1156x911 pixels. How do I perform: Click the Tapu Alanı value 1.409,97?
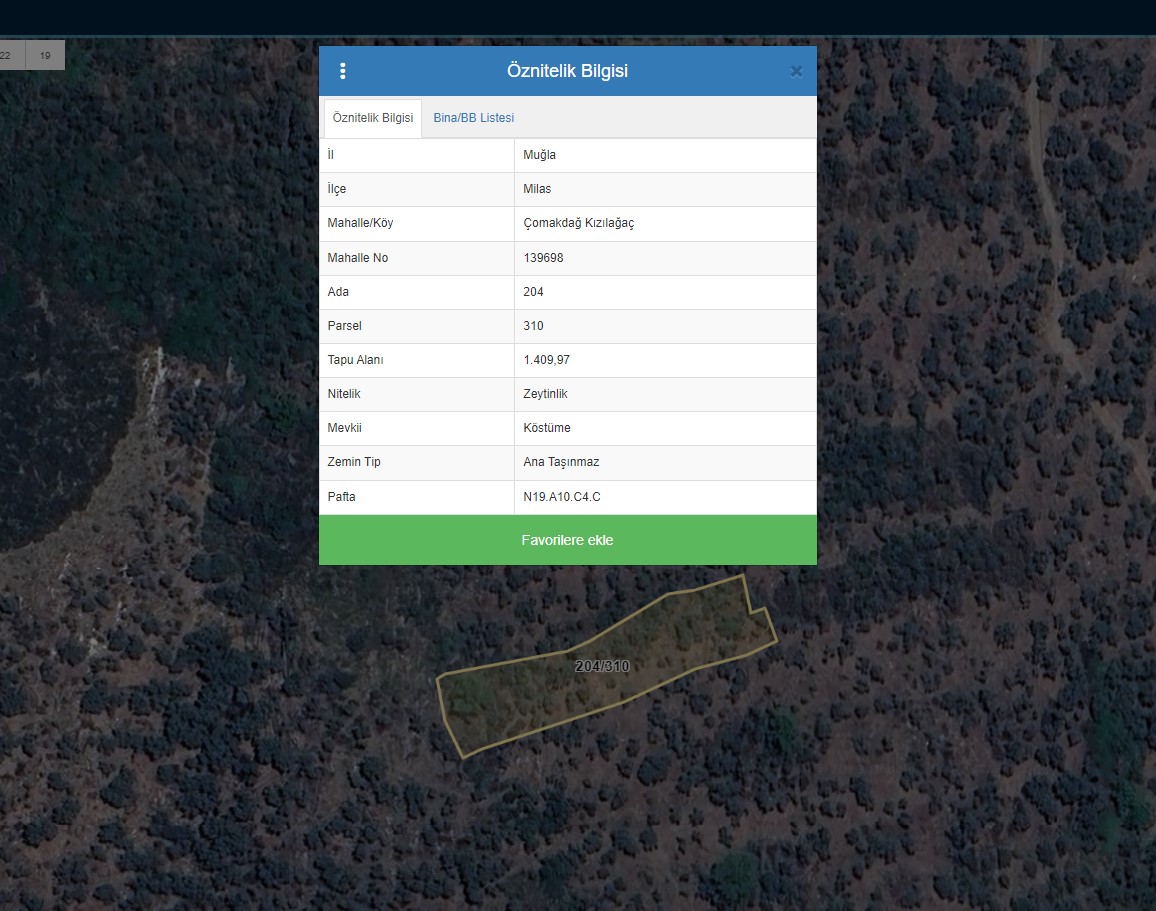tap(547, 360)
